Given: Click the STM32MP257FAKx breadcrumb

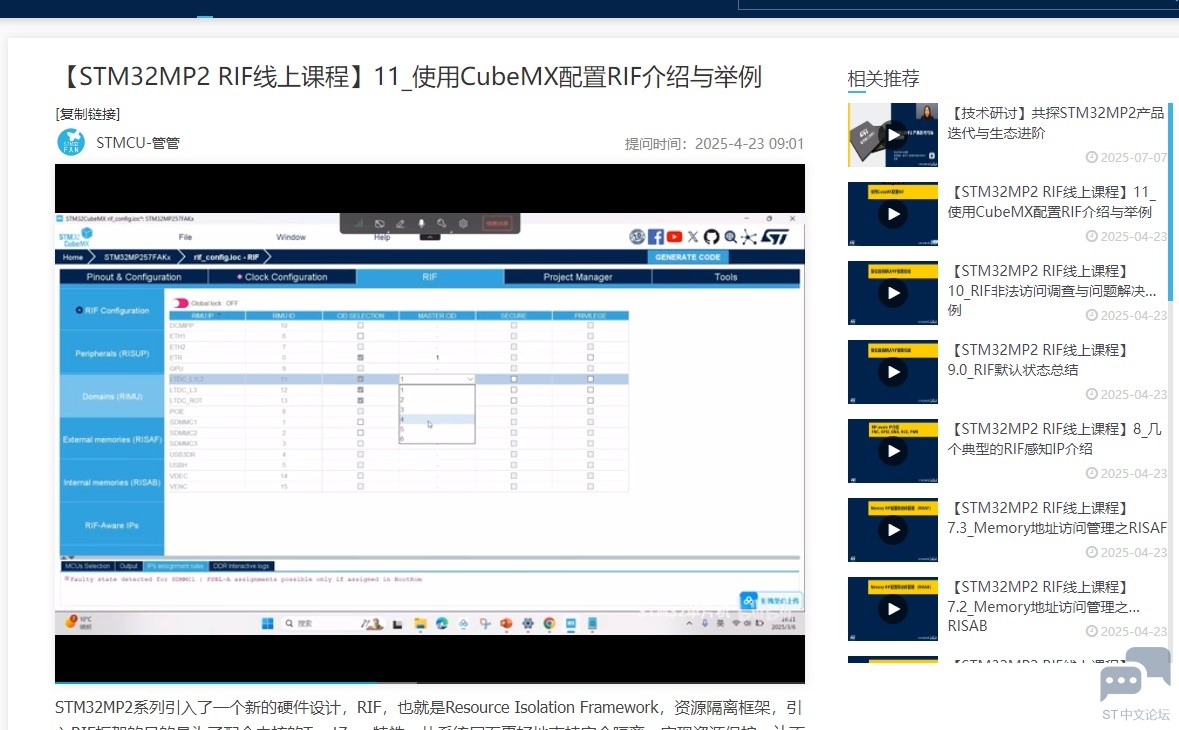Looking at the screenshot, I should (x=137, y=257).
